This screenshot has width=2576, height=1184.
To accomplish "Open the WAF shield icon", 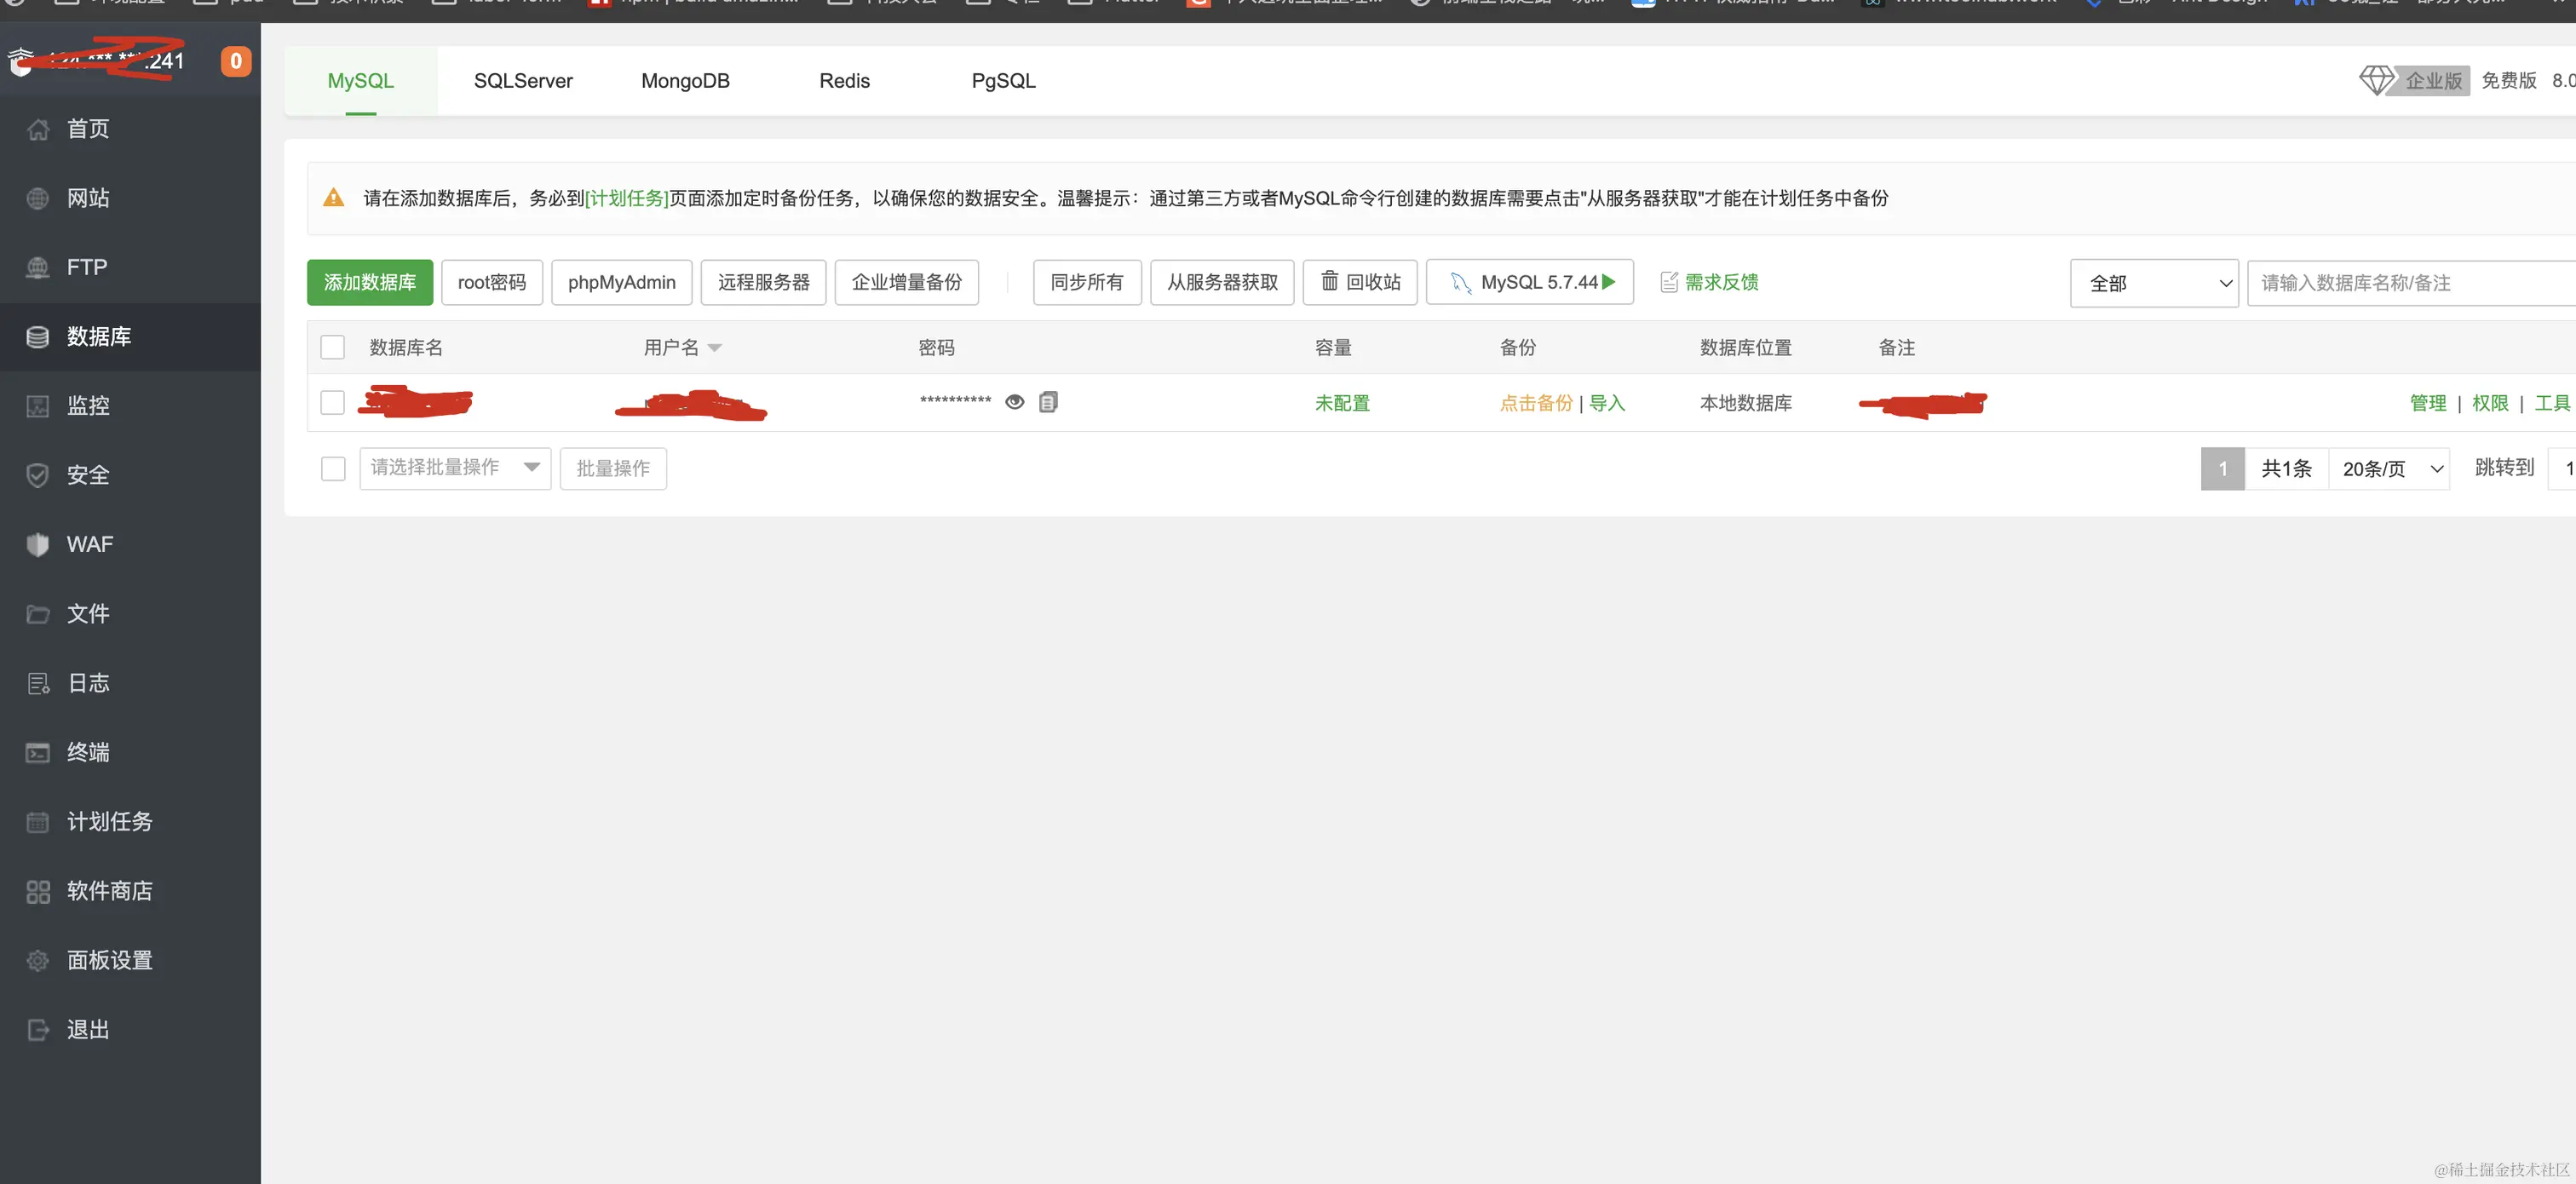I will [x=38, y=545].
